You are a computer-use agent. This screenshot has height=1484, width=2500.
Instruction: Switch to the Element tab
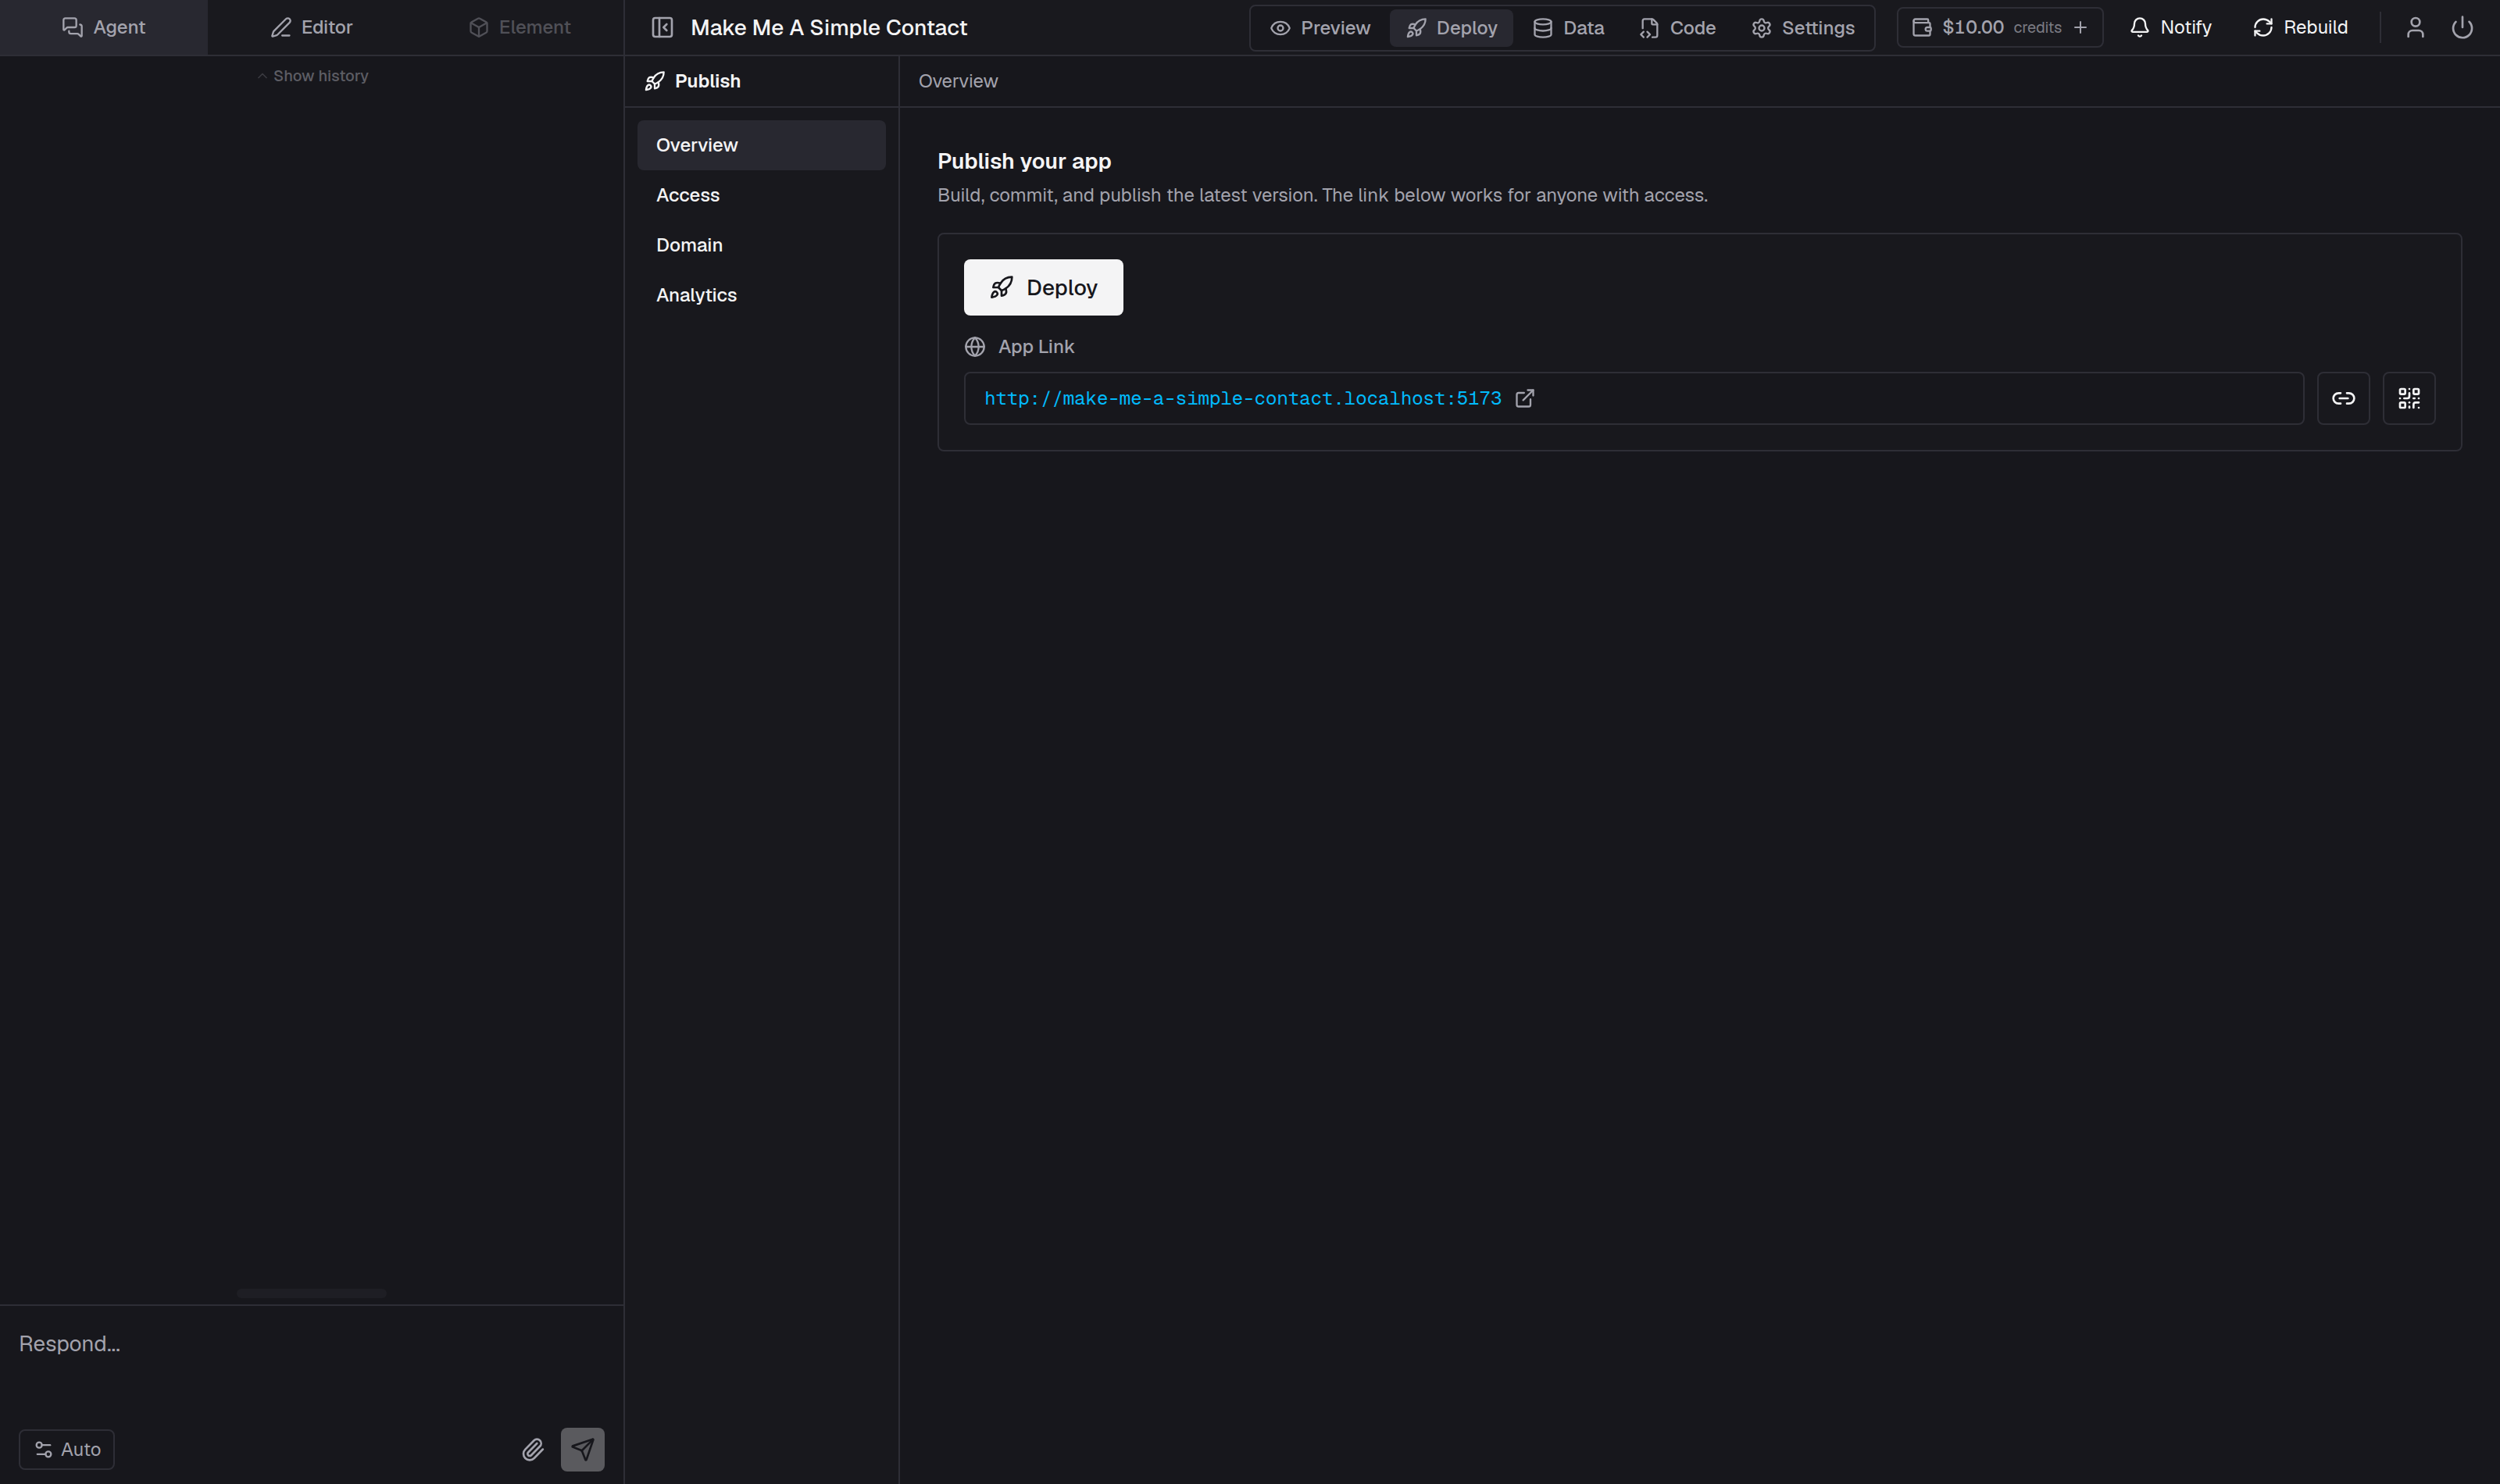(520, 27)
